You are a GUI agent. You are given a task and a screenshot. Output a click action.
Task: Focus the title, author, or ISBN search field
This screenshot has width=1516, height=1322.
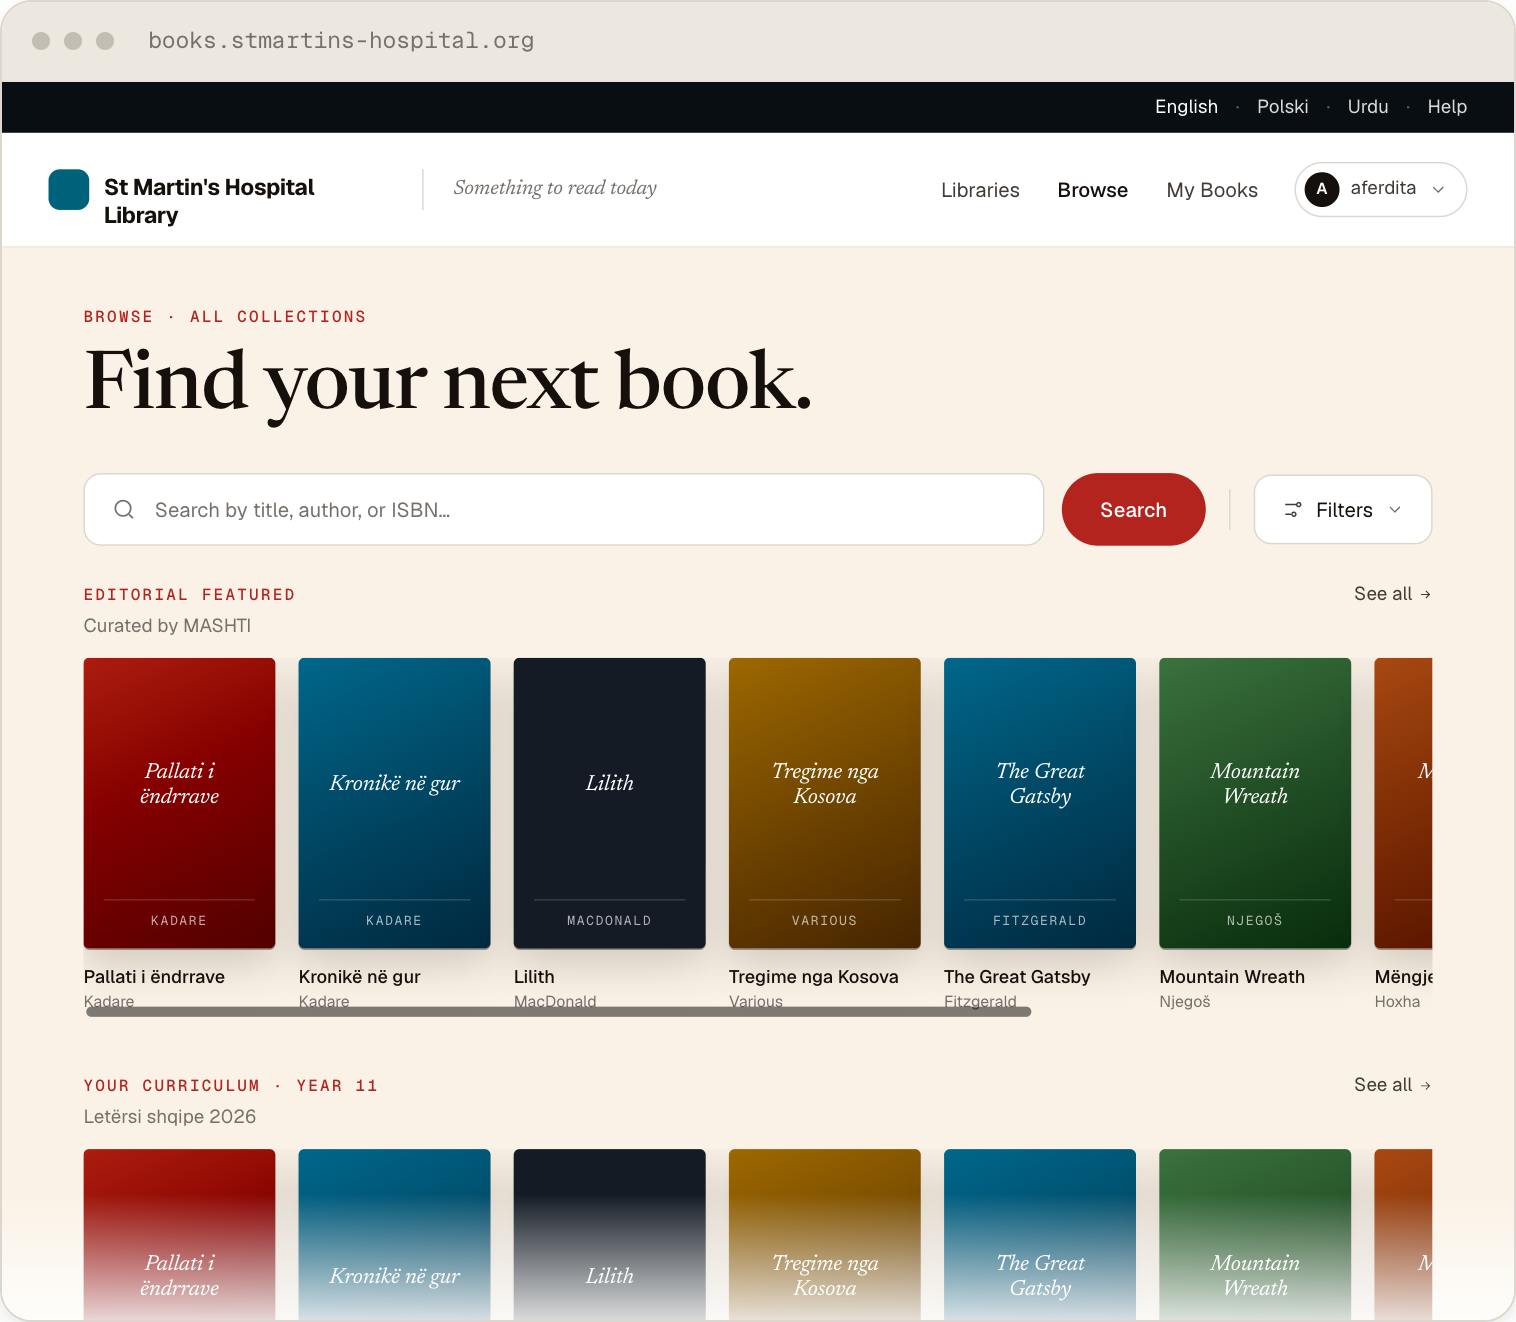coord(564,510)
